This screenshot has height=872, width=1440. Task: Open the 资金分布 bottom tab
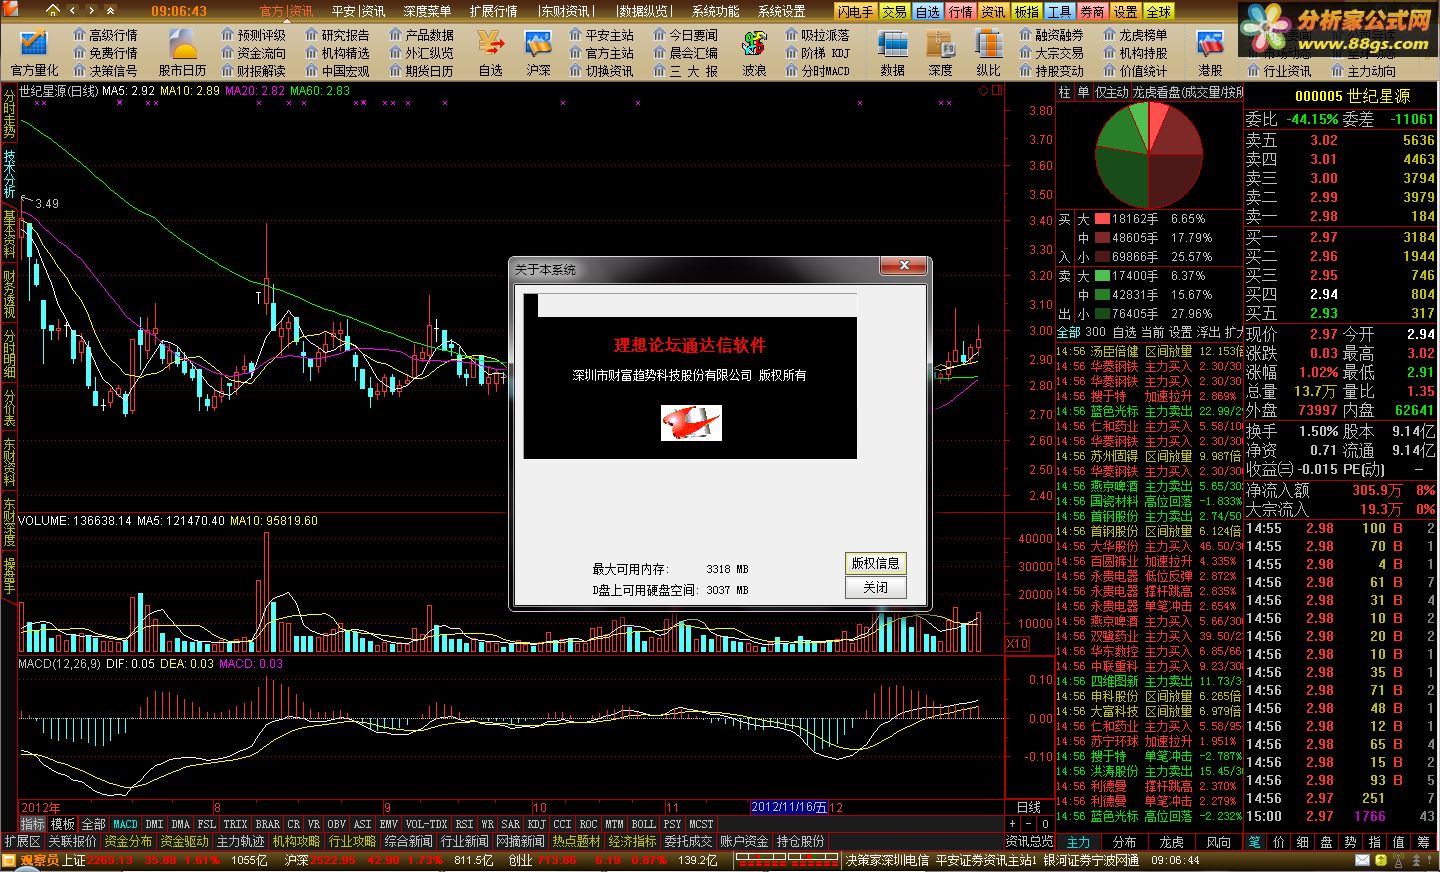coord(128,842)
